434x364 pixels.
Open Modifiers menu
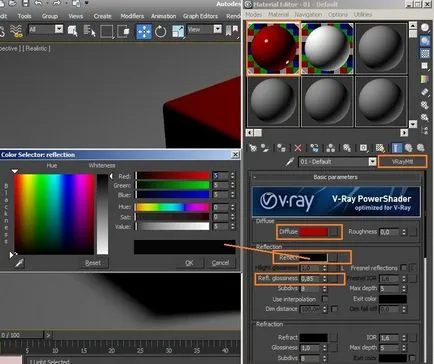132,16
